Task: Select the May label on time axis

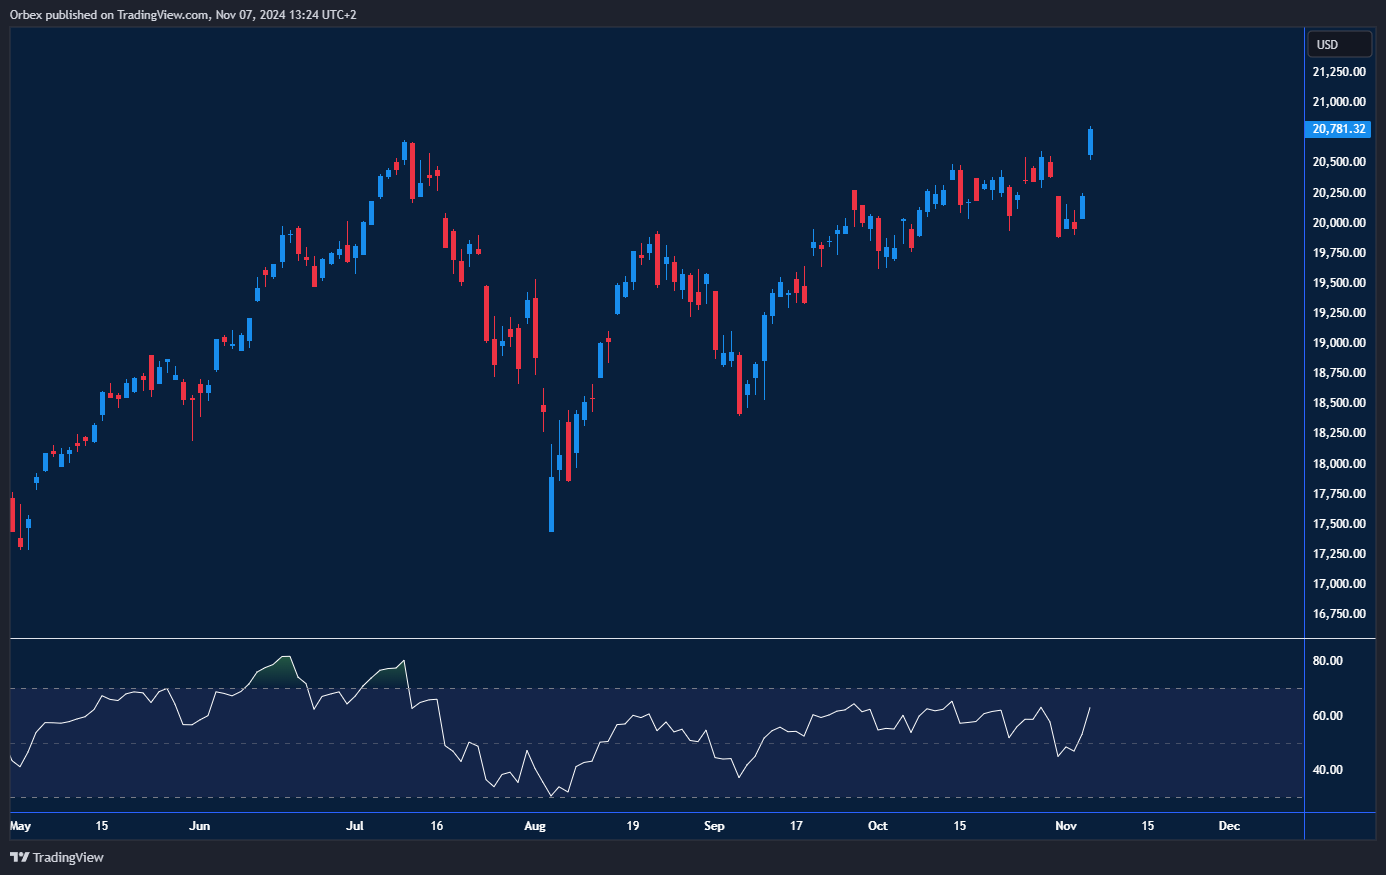Action: [x=20, y=826]
